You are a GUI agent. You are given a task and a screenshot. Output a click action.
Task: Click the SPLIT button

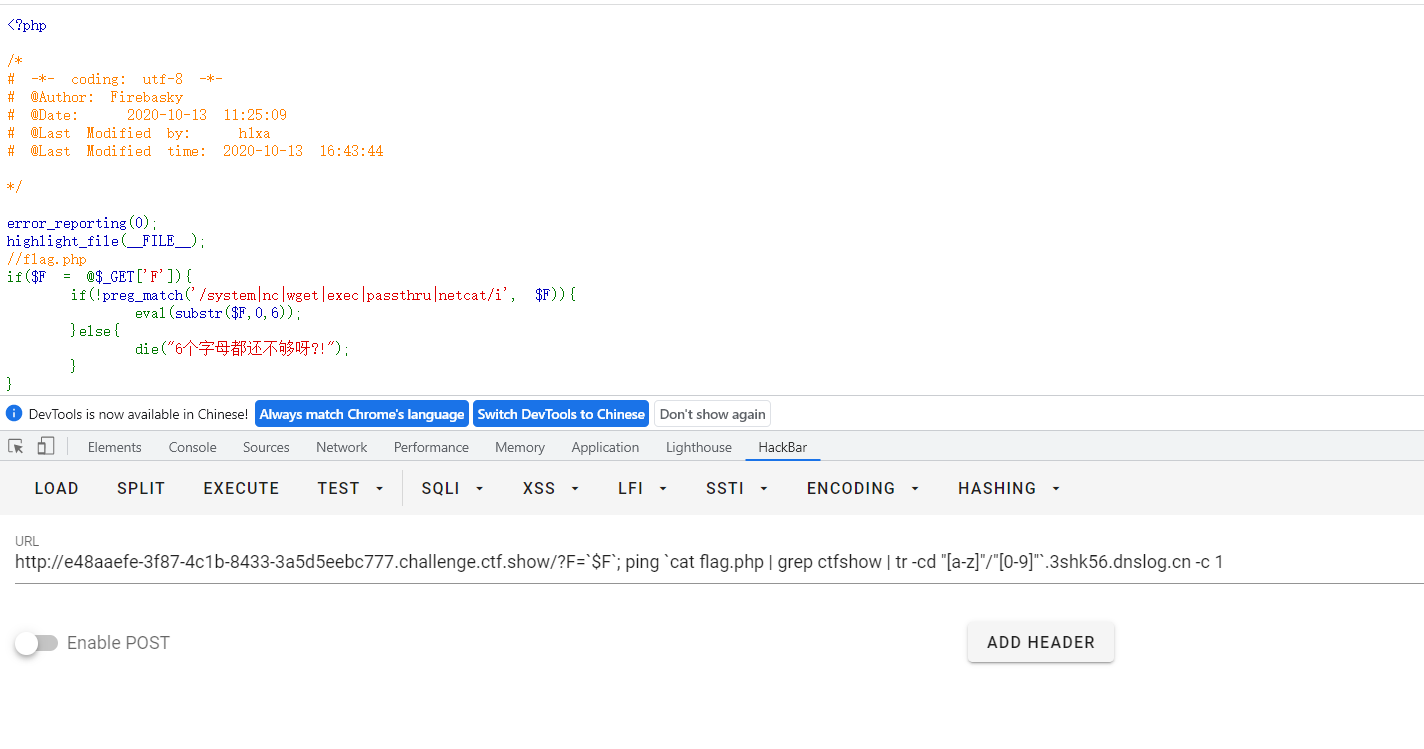[x=141, y=488]
